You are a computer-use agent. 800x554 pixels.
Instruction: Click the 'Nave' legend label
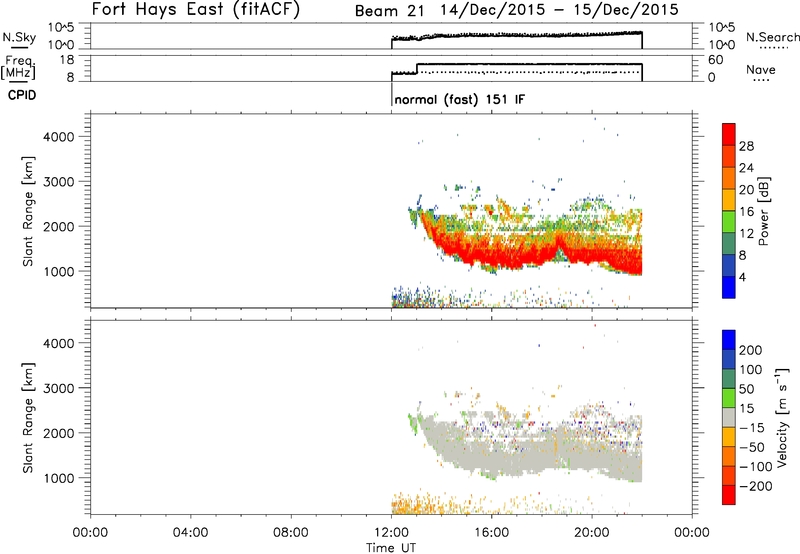(x=761, y=69)
